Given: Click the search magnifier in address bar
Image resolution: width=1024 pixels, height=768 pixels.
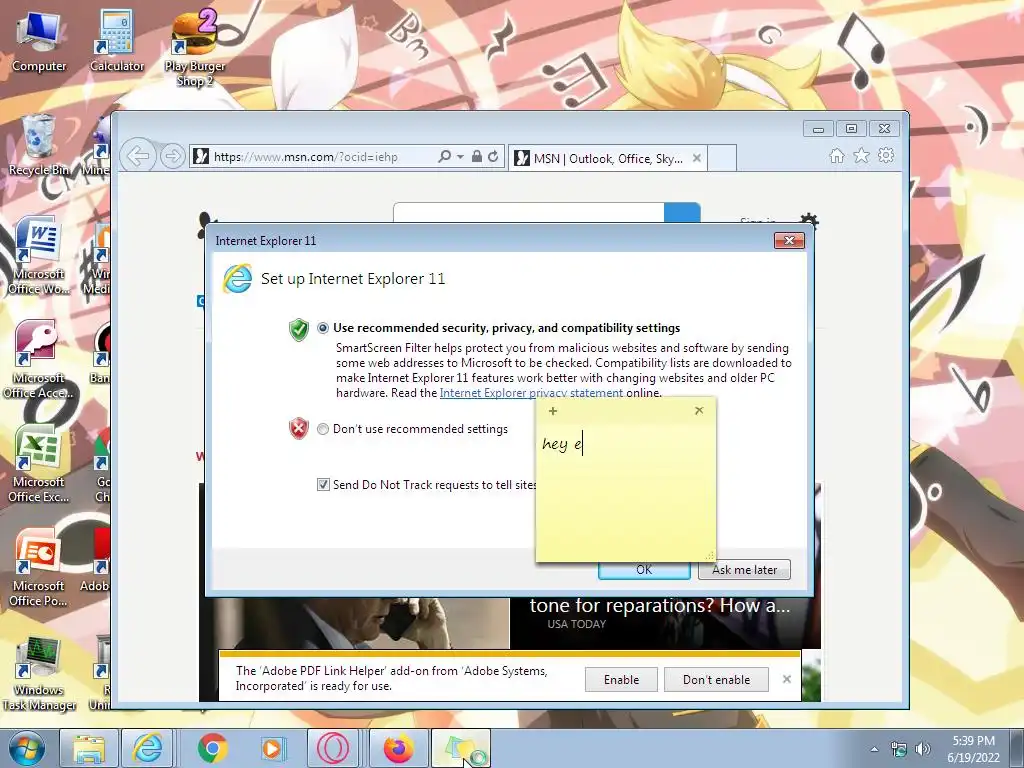Looking at the screenshot, I should click(445, 157).
